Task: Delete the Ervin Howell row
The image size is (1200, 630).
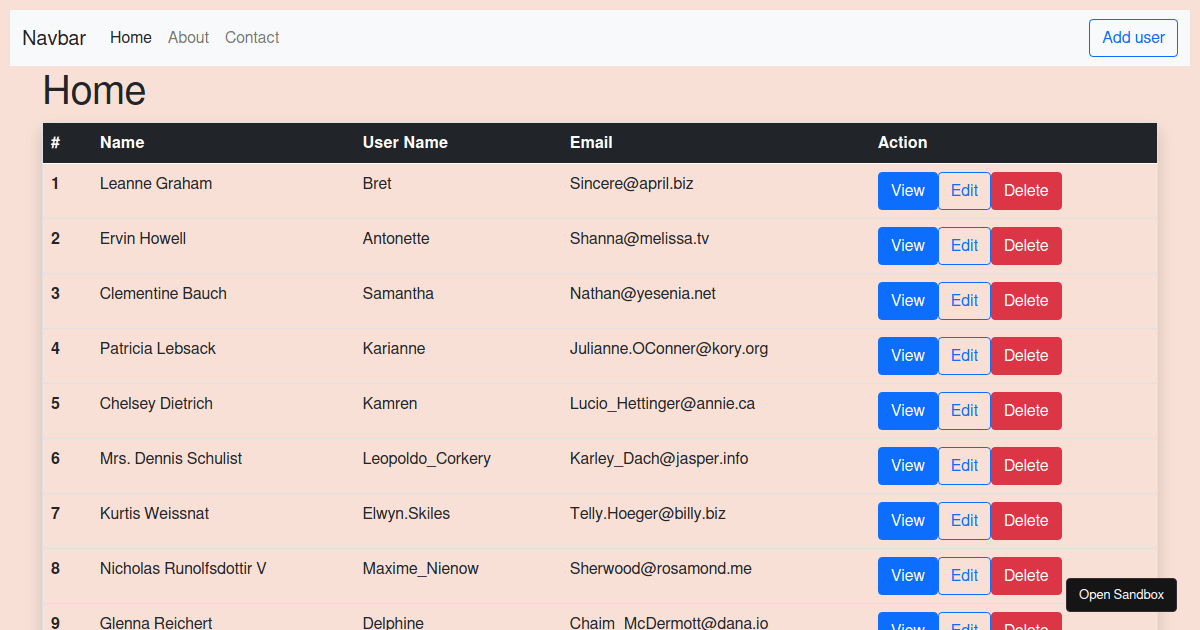Action: click(x=1026, y=246)
